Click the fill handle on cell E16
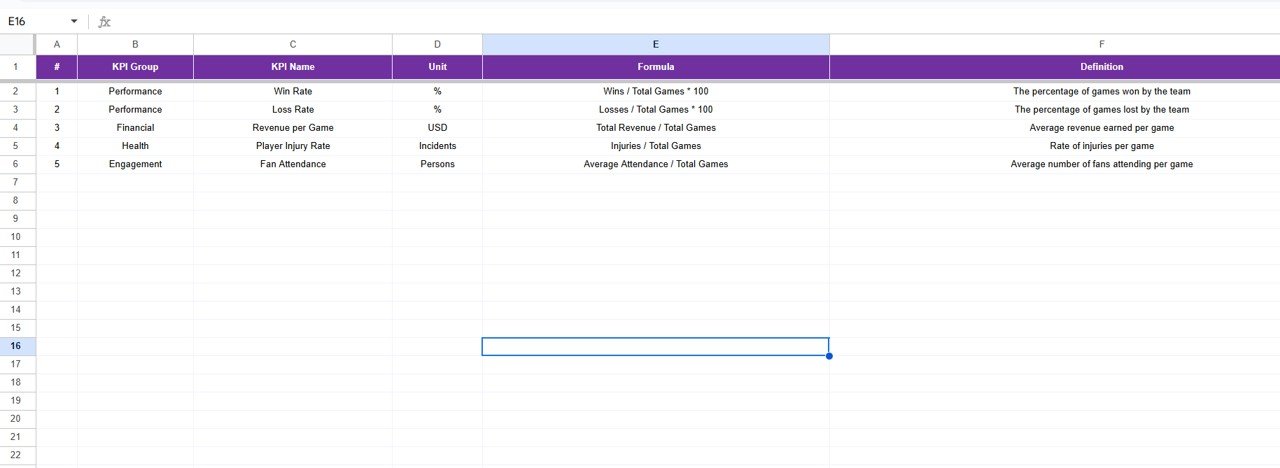 [829, 356]
